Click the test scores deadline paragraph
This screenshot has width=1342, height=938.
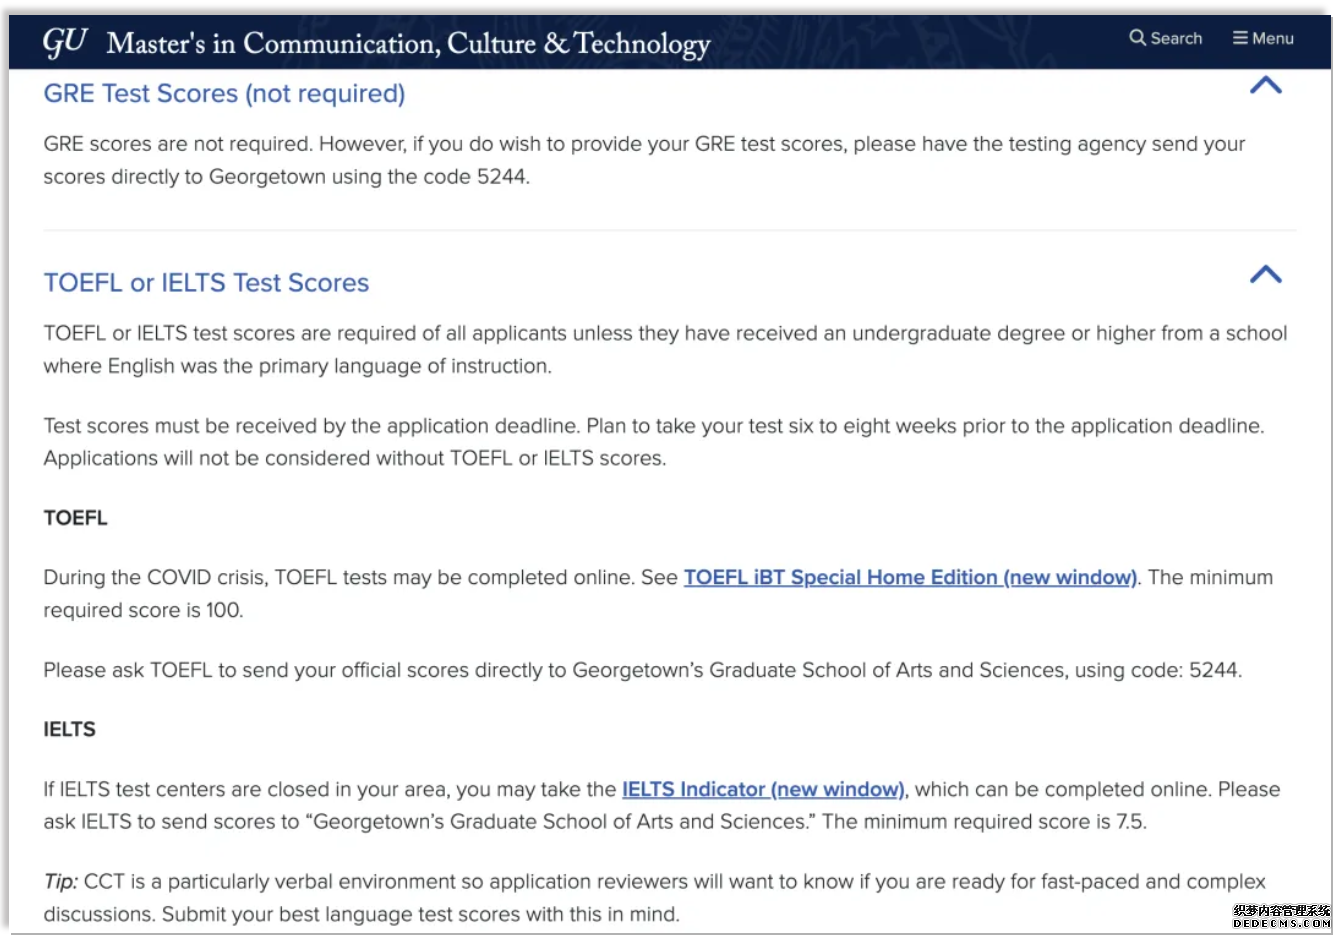coord(653,442)
